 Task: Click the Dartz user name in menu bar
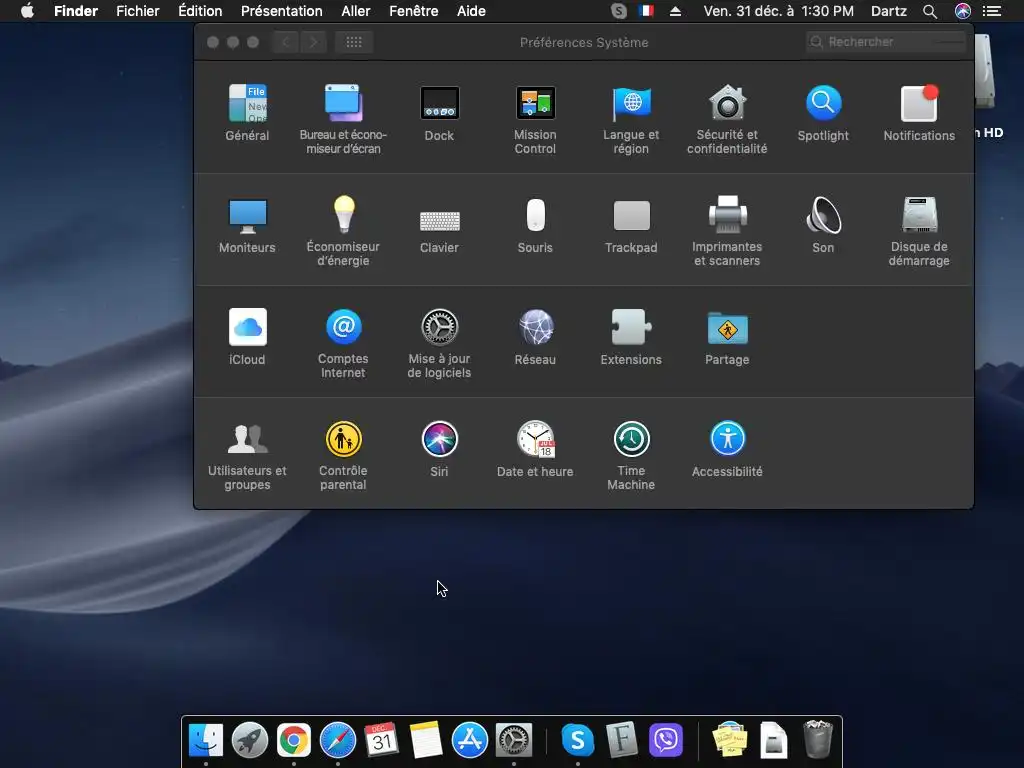point(889,11)
